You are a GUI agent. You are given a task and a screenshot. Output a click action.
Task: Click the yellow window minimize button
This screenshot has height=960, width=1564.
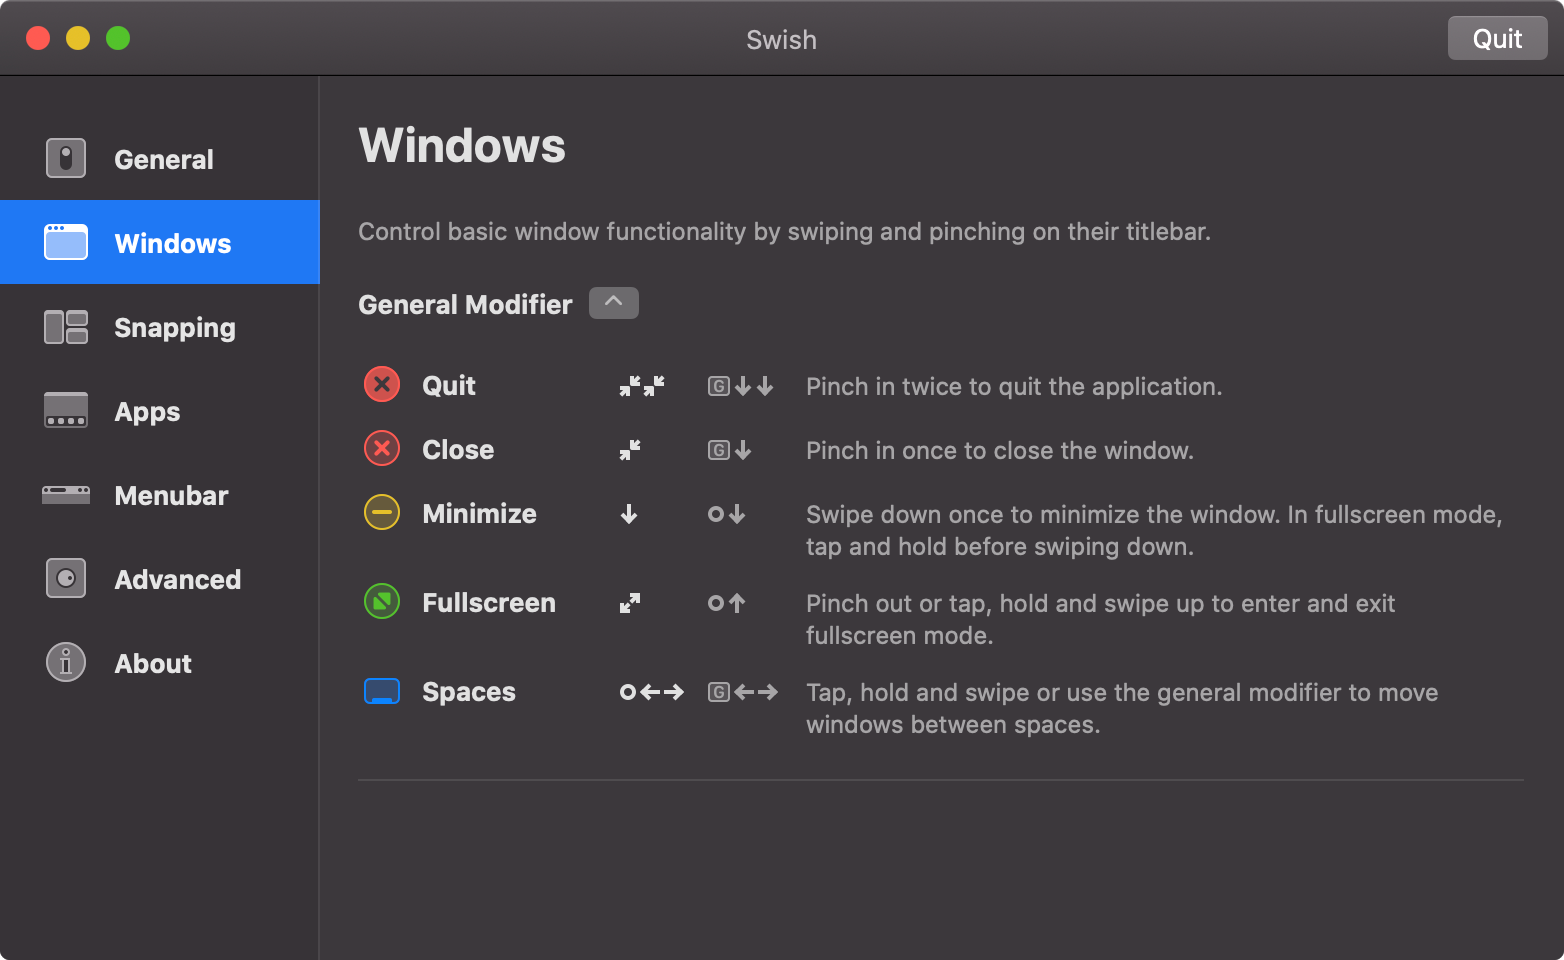click(x=78, y=38)
